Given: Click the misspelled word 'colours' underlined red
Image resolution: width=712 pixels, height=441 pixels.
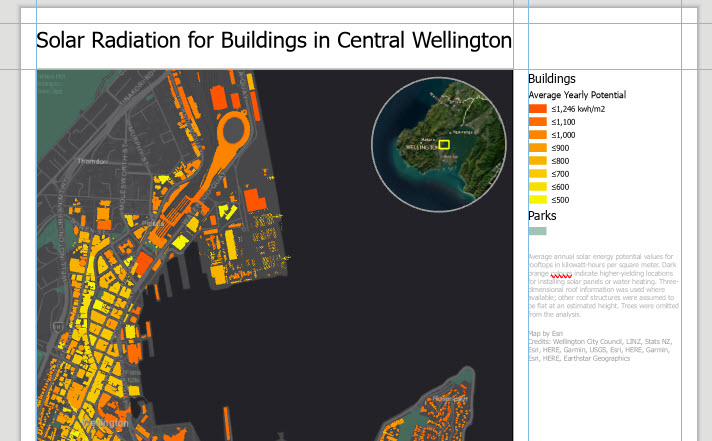Looking at the screenshot, I should coord(561,273).
